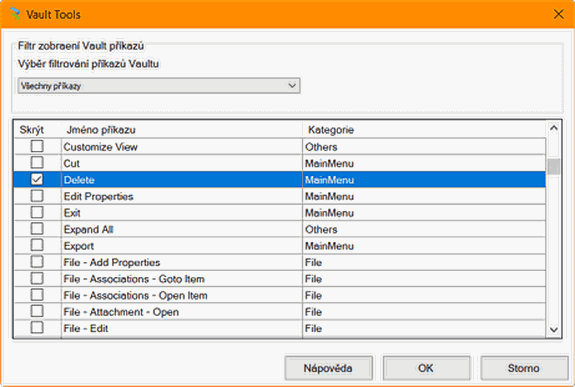575x387 pixels.
Task: Click the MainMenu category of Export row
Action: 329,246
